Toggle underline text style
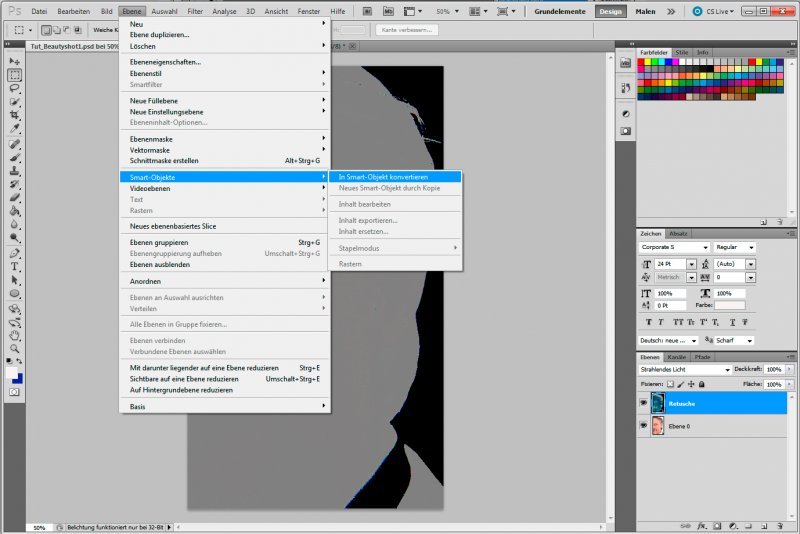Viewport: 800px width, 534px height. (x=732, y=322)
